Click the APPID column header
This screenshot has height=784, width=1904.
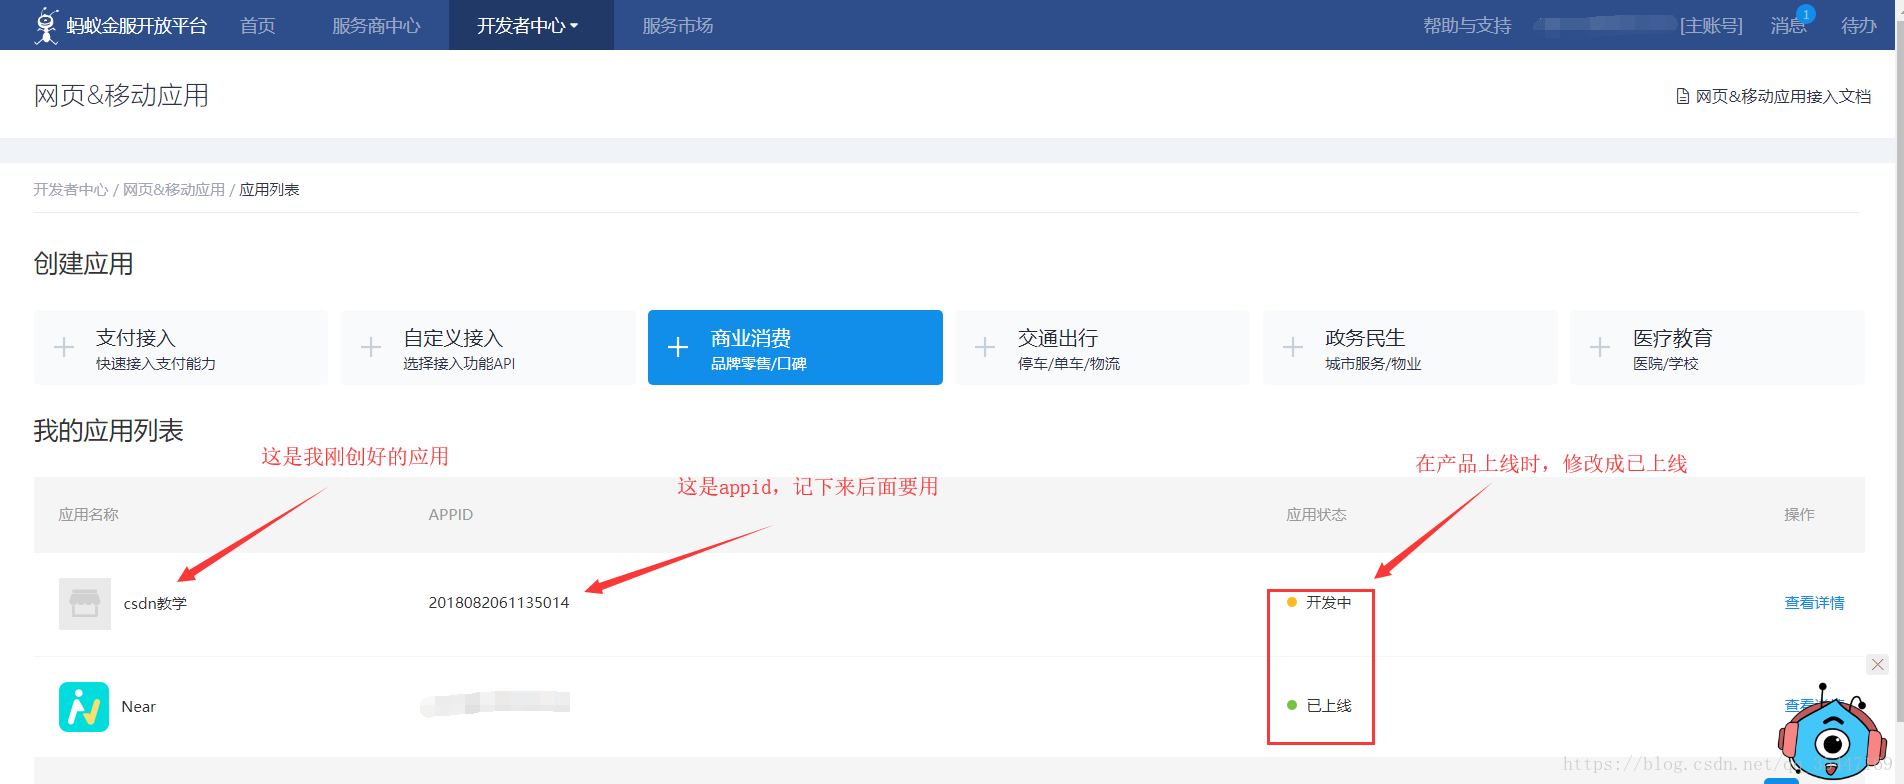point(451,514)
